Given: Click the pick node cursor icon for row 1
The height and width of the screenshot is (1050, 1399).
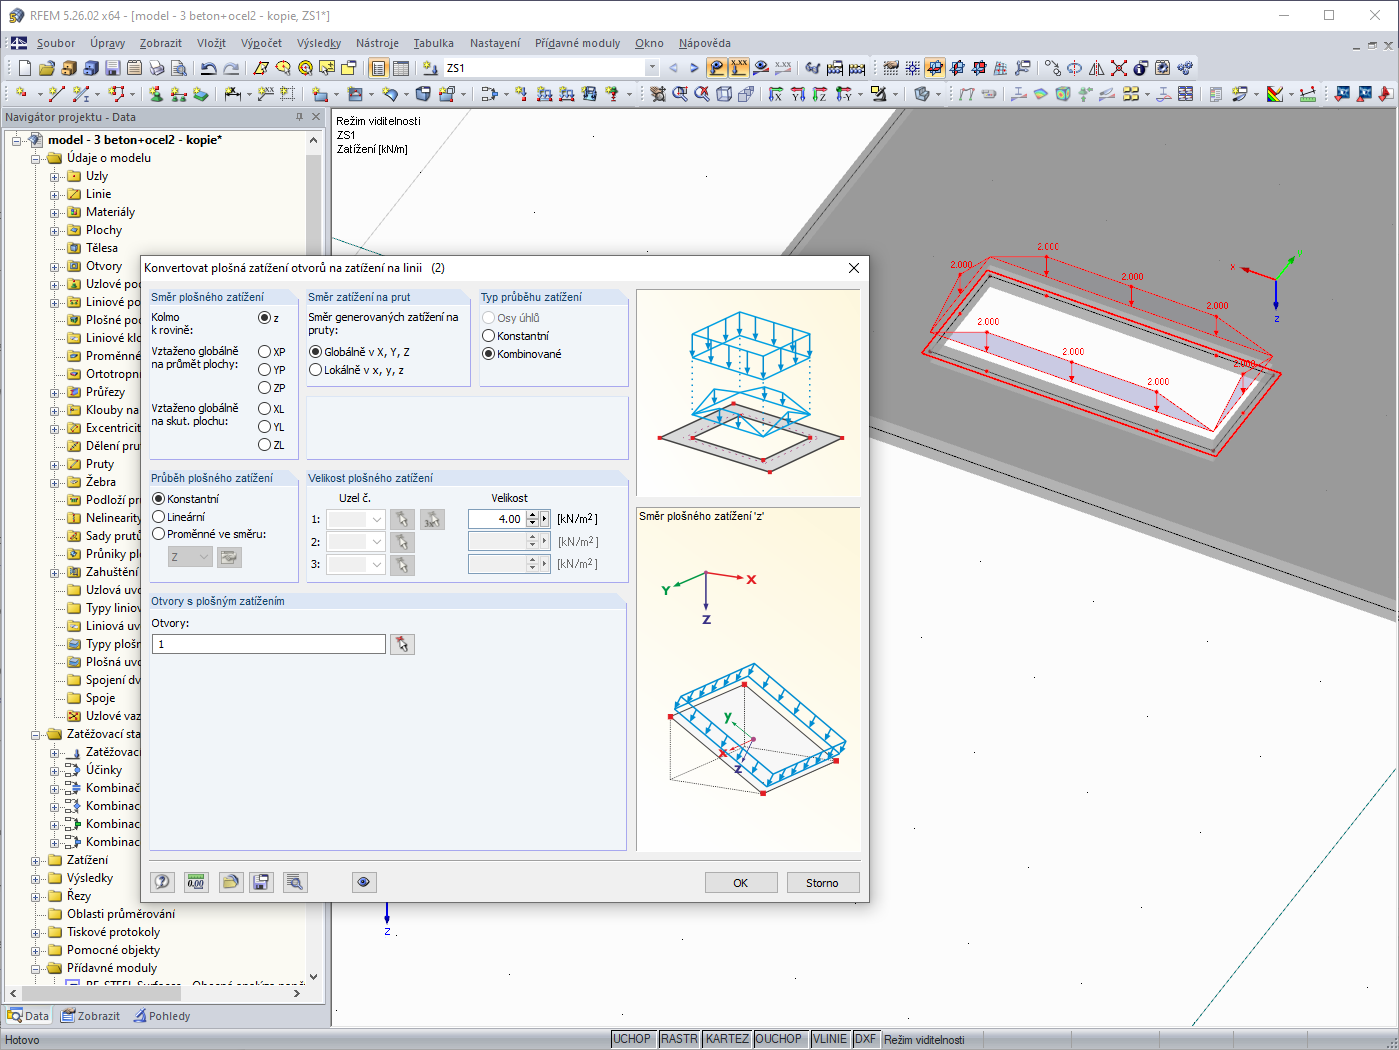Looking at the screenshot, I should coord(402,519).
